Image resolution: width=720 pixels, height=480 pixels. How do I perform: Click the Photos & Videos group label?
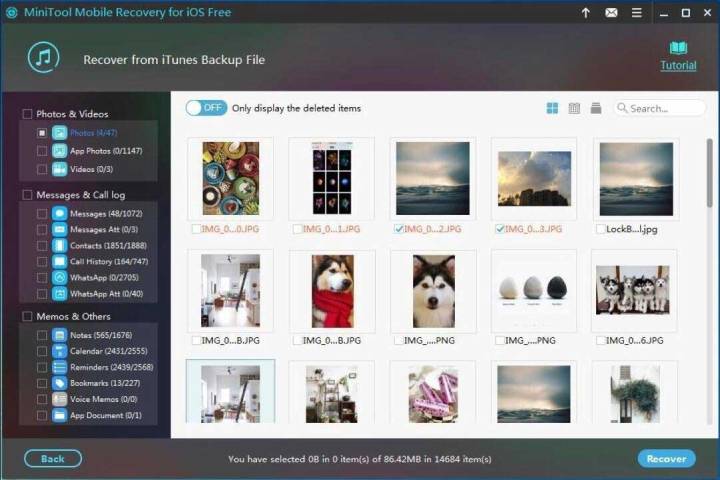tap(72, 114)
